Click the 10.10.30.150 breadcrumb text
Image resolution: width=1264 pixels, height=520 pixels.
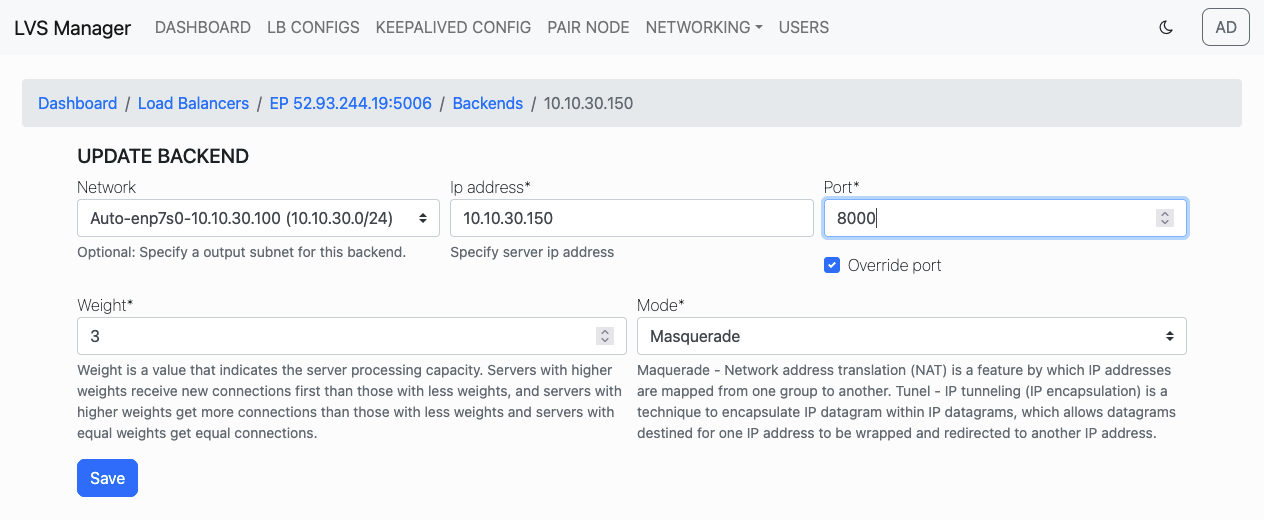tap(588, 103)
